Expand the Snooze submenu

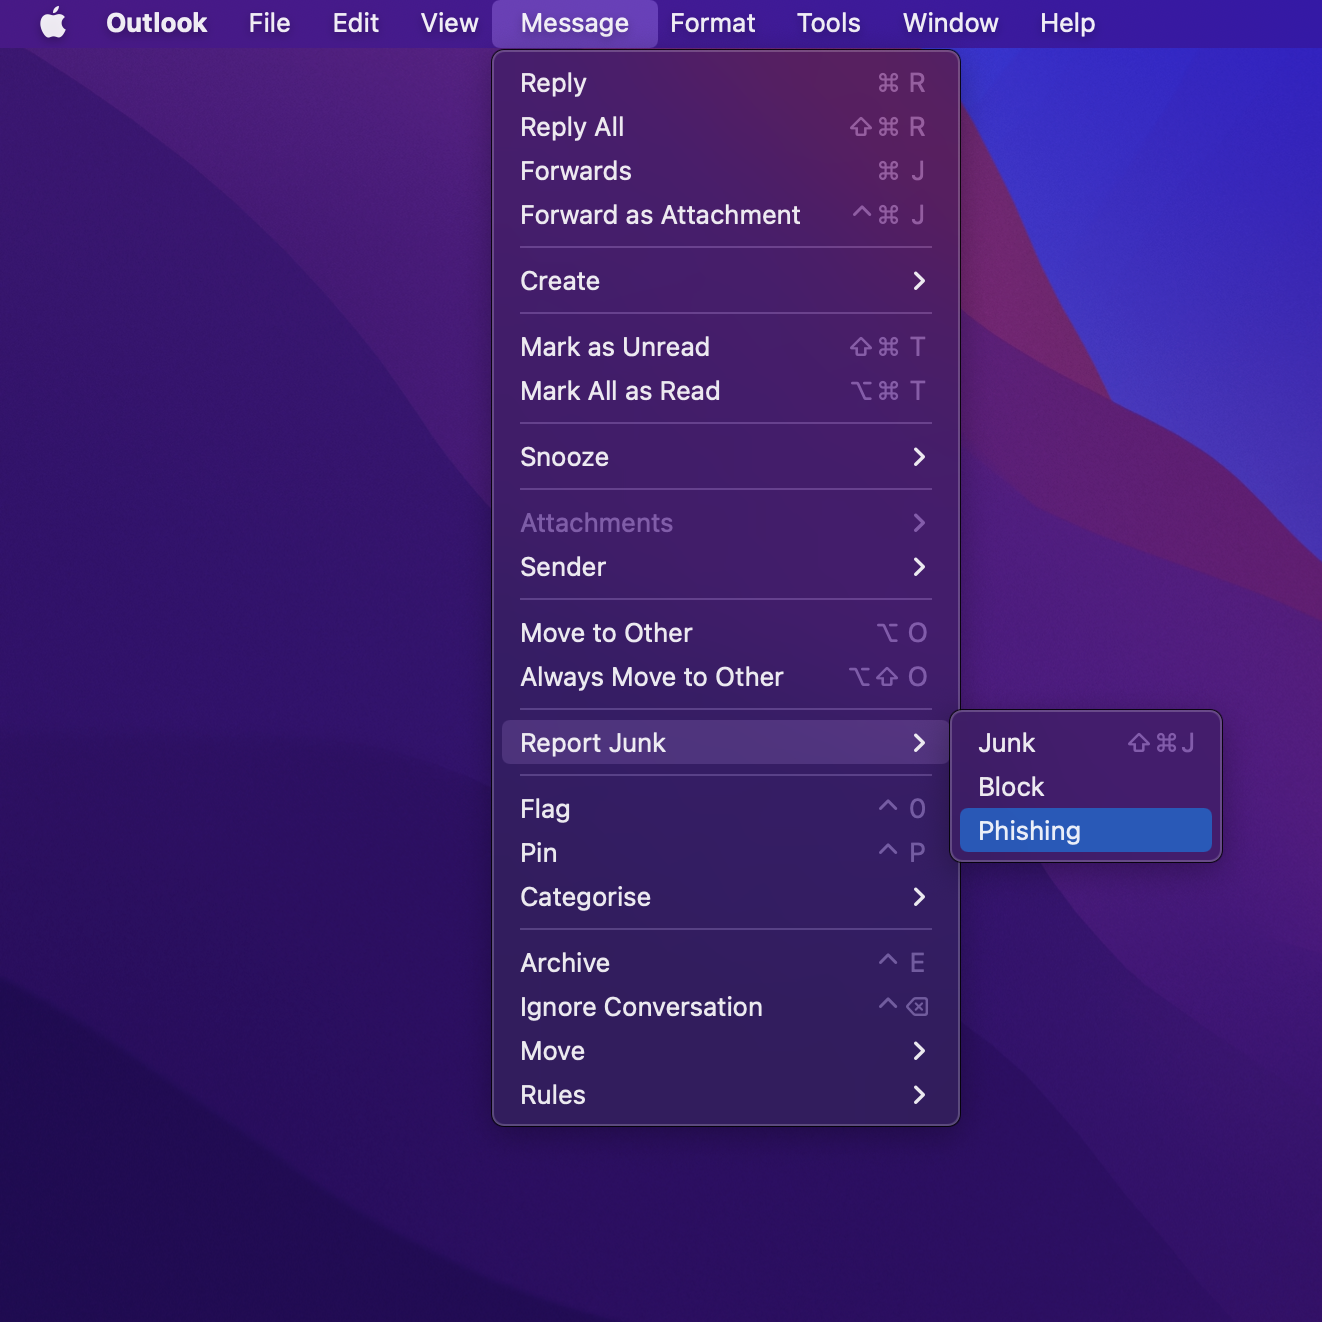[726, 457]
